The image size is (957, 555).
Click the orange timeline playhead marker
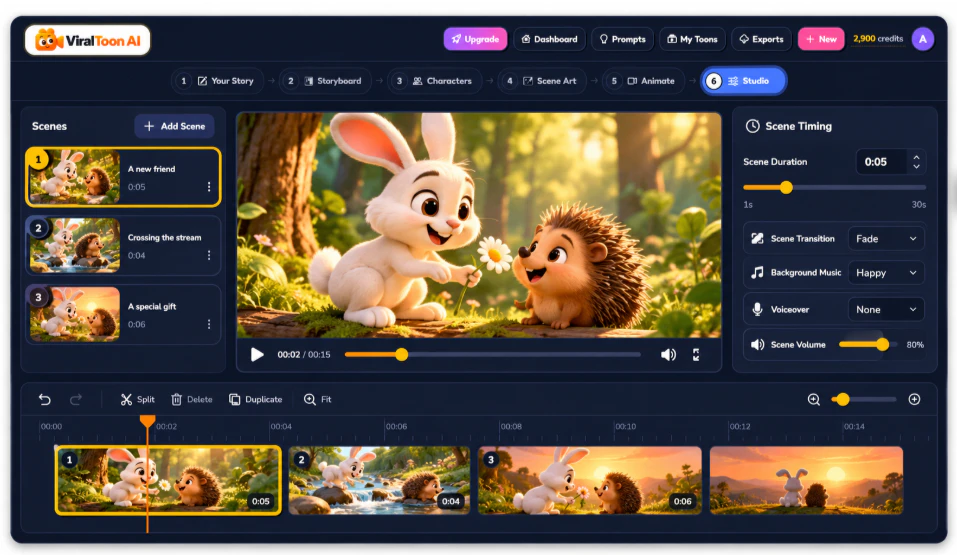pos(147,421)
